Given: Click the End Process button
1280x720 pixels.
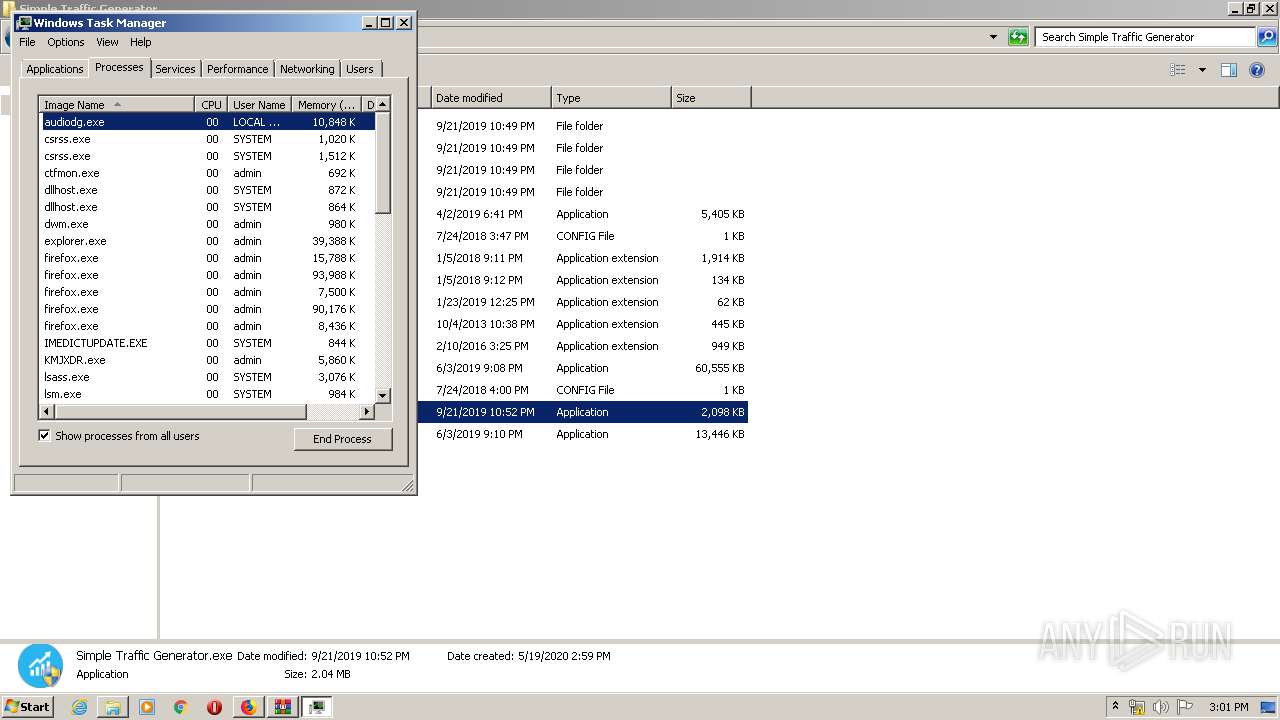Looking at the screenshot, I should [x=342, y=439].
